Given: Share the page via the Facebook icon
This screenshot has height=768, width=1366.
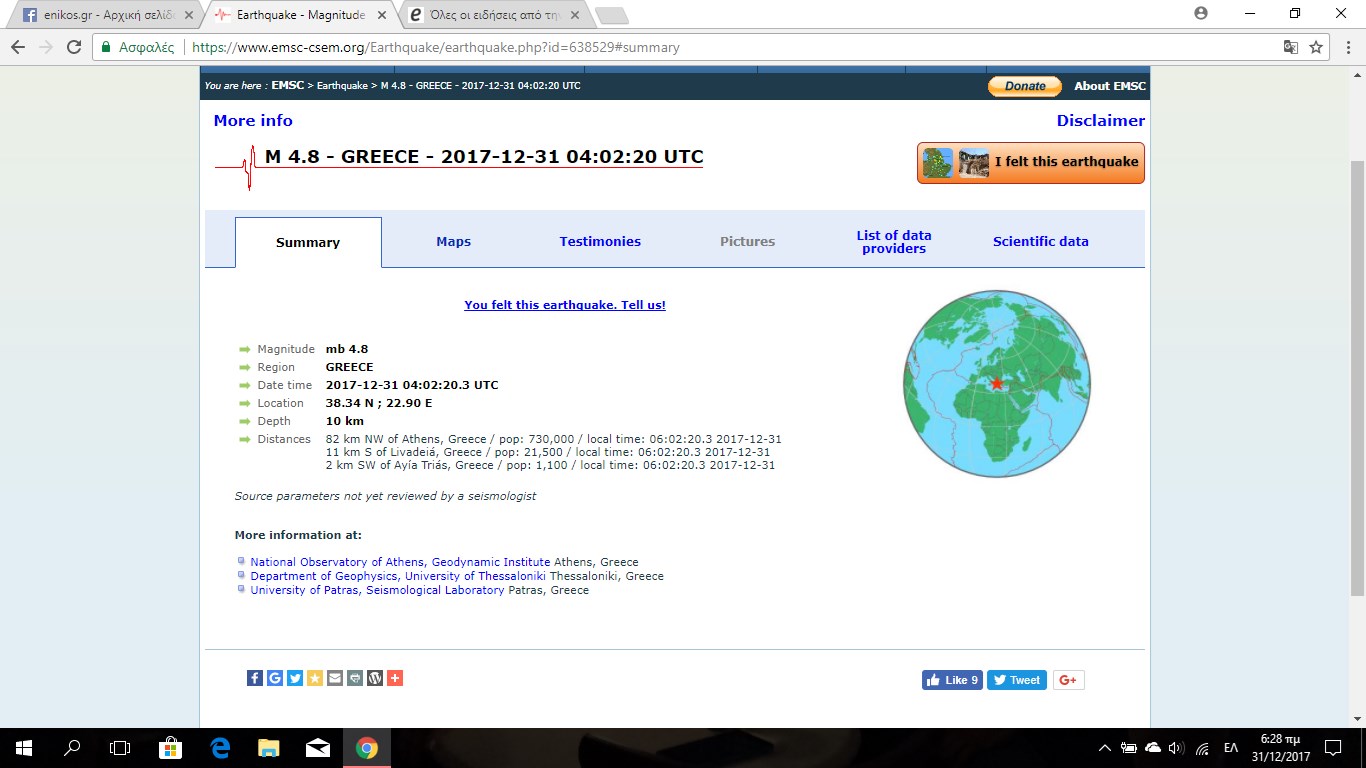Looking at the screenshot, I should click(255, 678).
